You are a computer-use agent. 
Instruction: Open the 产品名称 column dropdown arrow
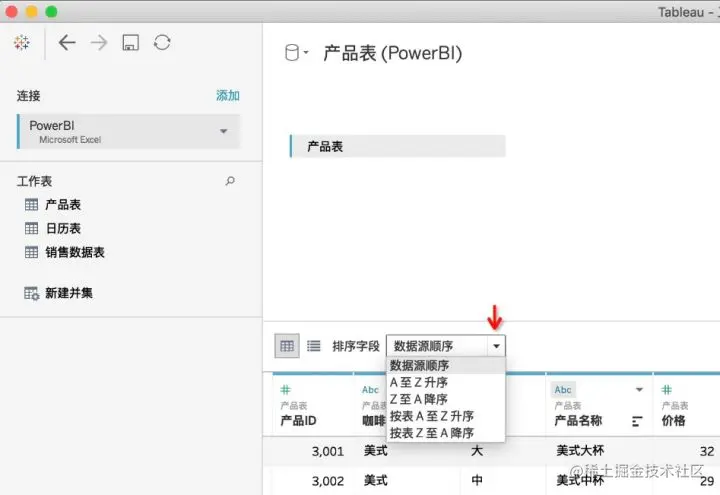coord(639,390)
